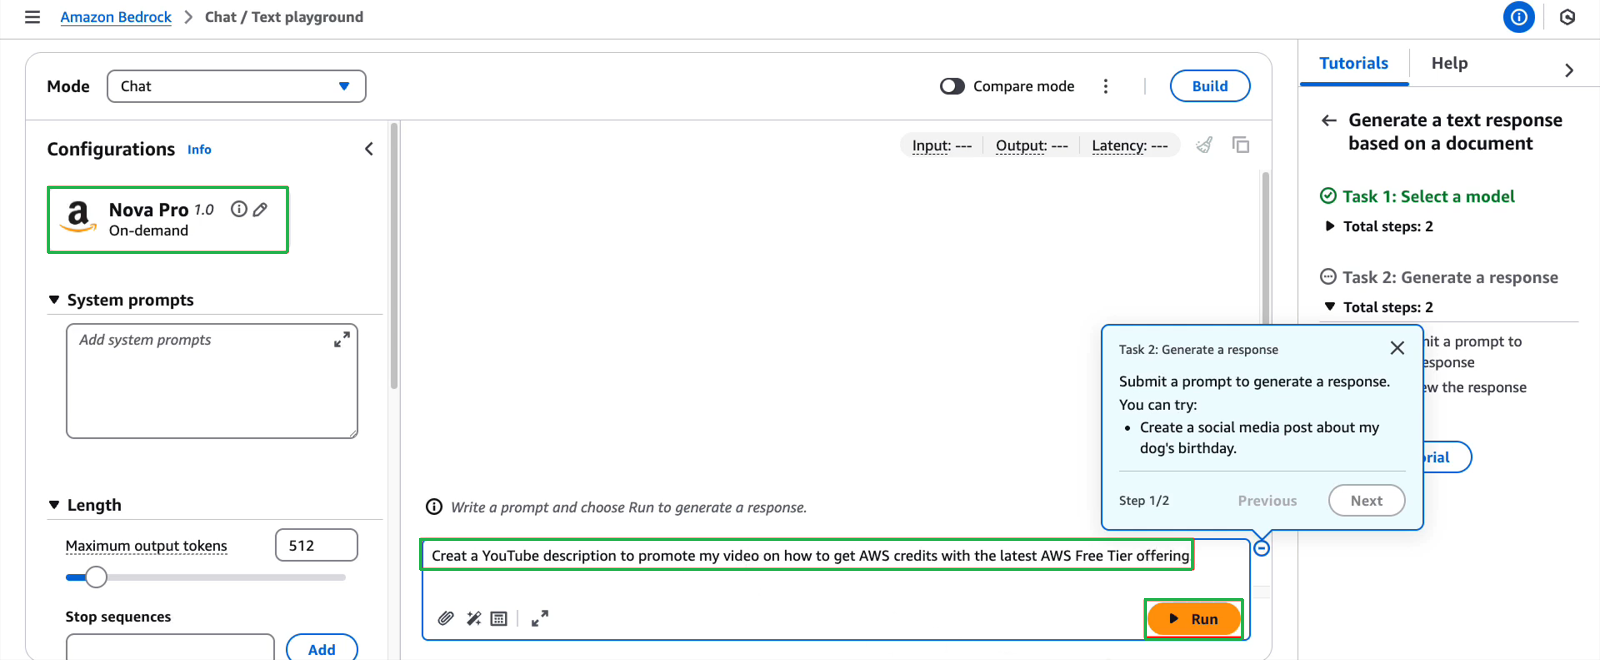The height and width of the screenshot is (660, 1600).
Task: Click the magic wand prompt optimizer icon
Action: point(473,619)
